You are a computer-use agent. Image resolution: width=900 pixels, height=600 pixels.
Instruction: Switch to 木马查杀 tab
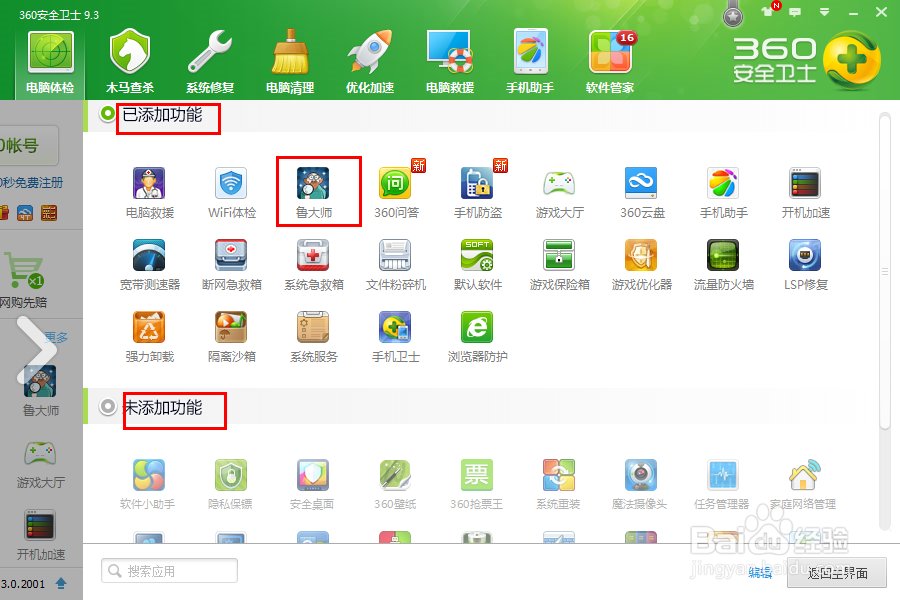point(130,62)
